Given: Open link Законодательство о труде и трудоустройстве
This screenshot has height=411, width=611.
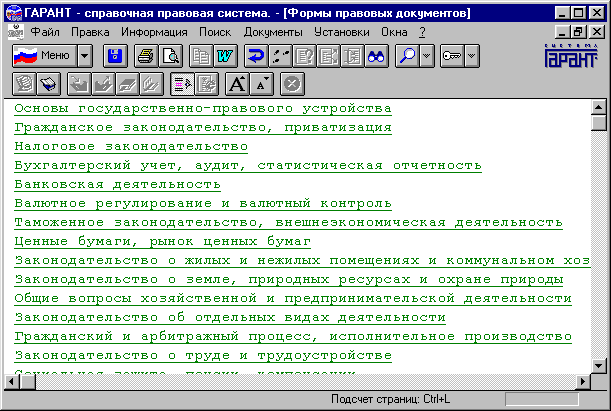Looking at the screenshot, I should coord(203,356).
